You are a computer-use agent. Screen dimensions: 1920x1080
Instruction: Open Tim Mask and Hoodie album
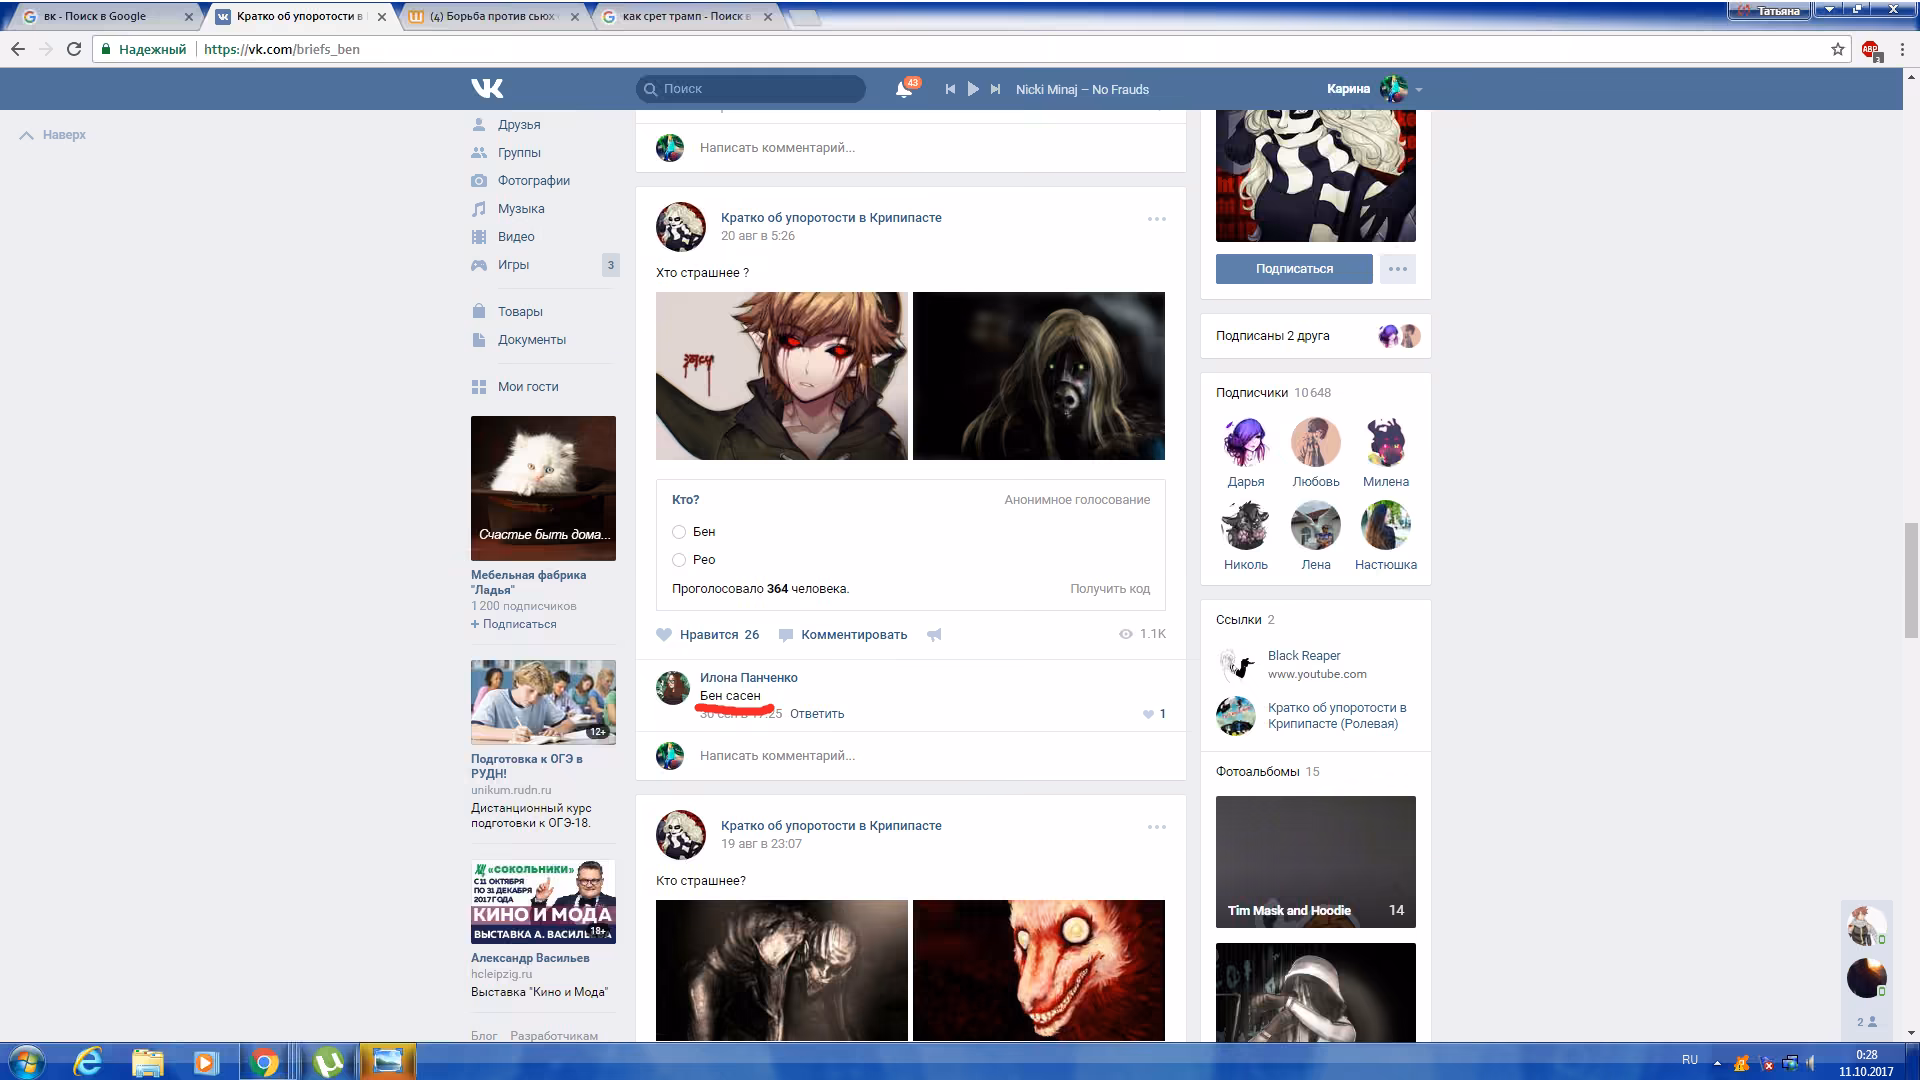1316,862
